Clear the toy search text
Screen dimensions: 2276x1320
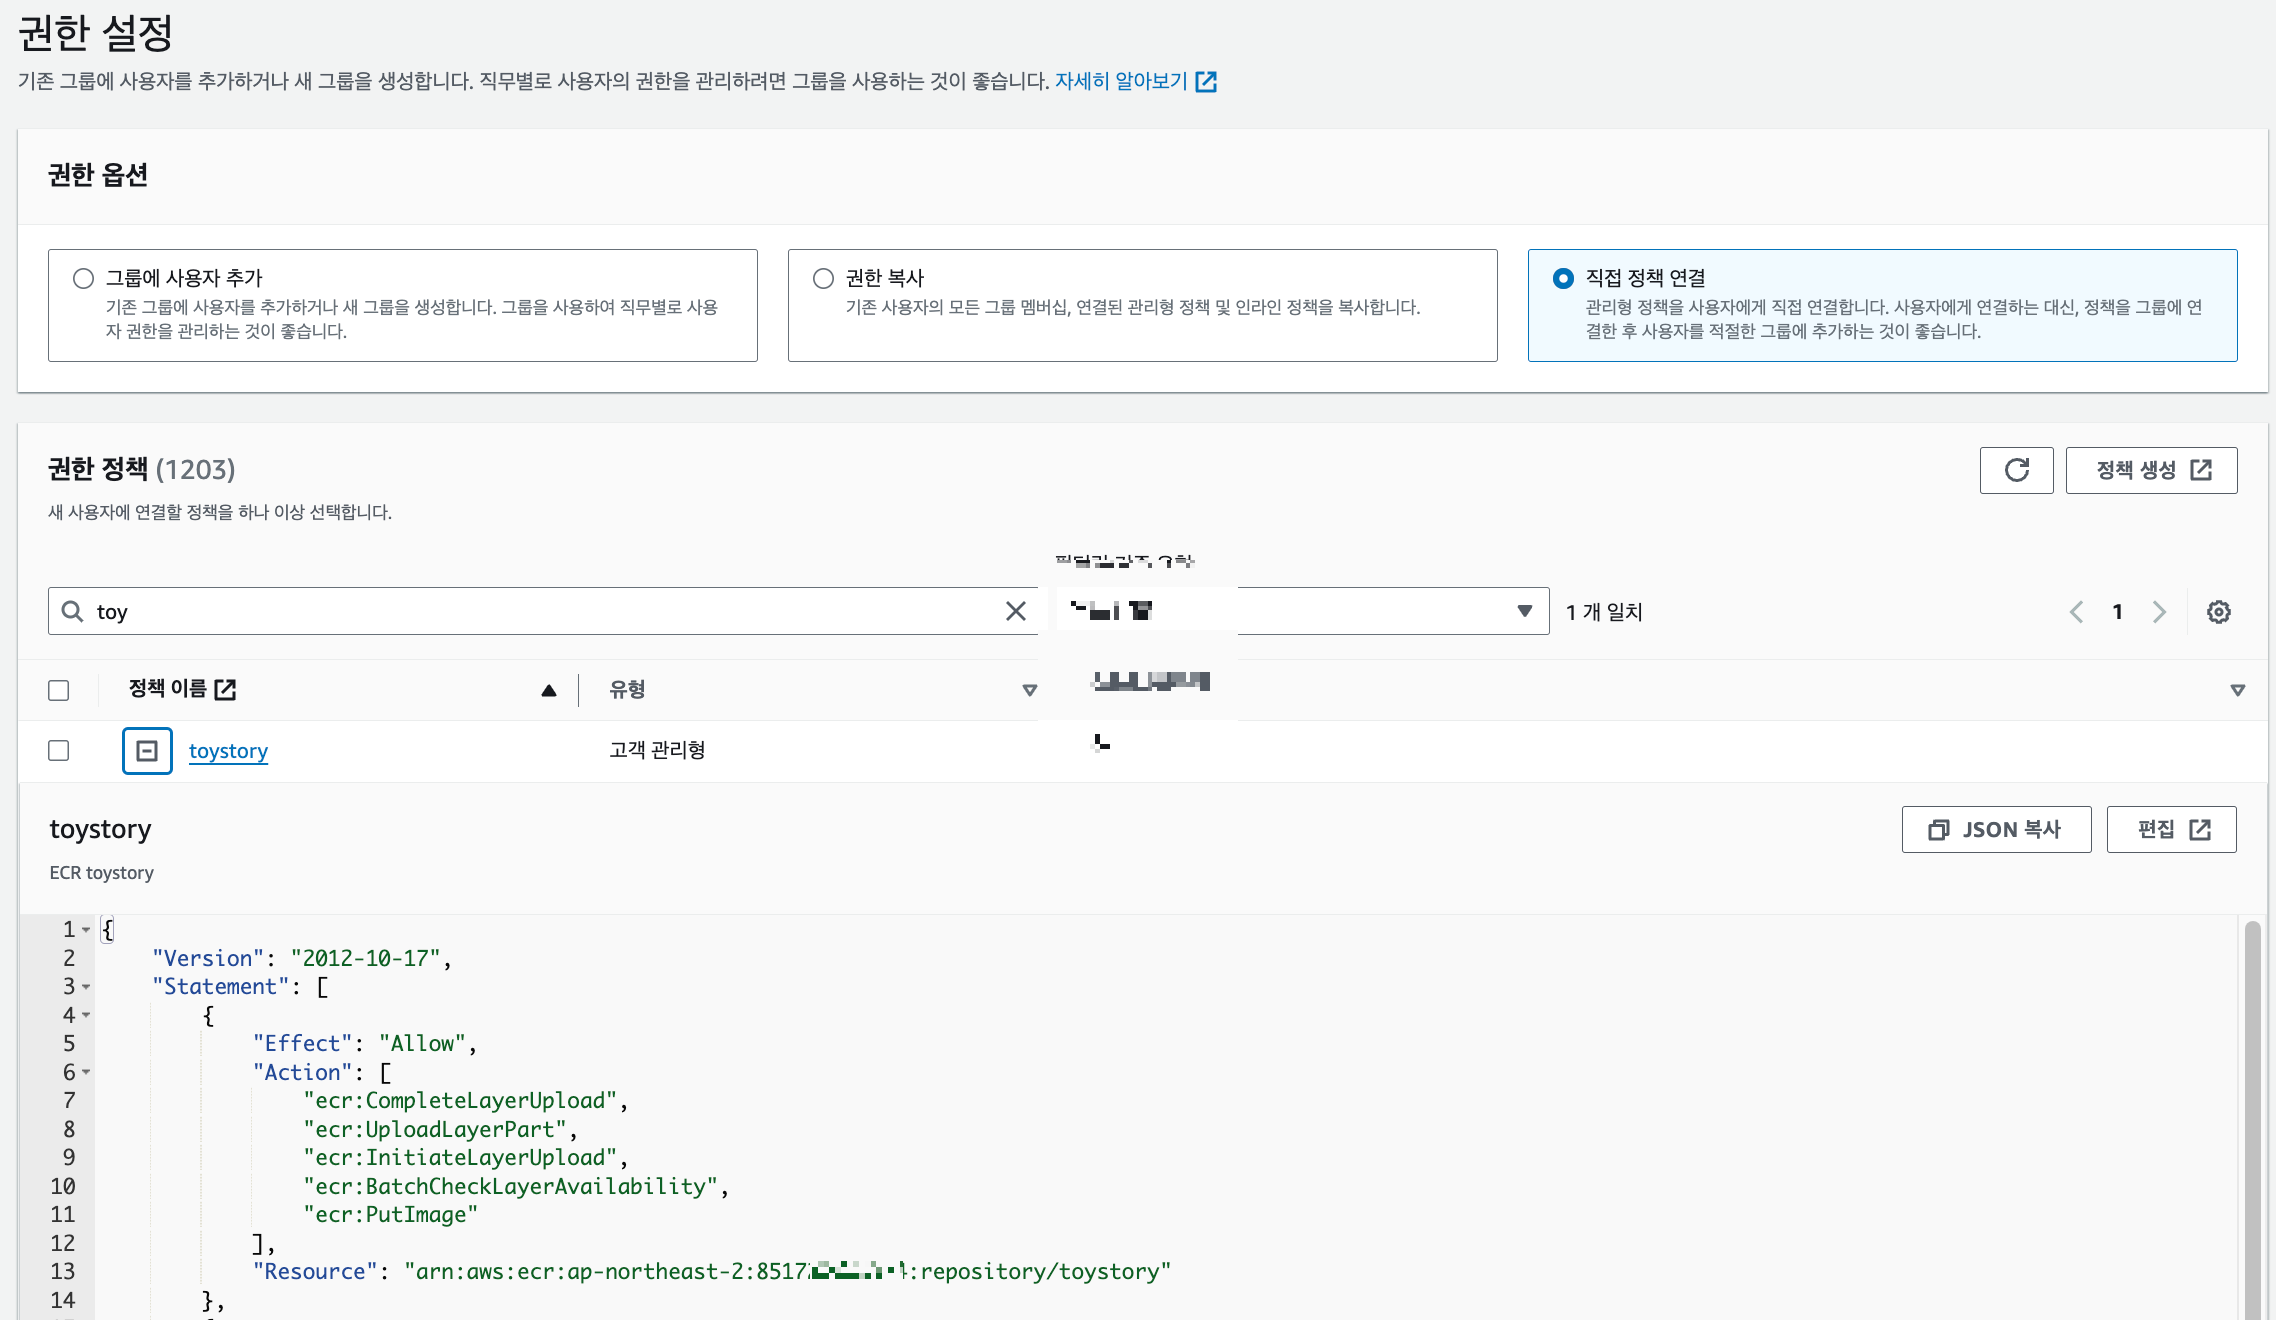click(x=1015, y=611)
